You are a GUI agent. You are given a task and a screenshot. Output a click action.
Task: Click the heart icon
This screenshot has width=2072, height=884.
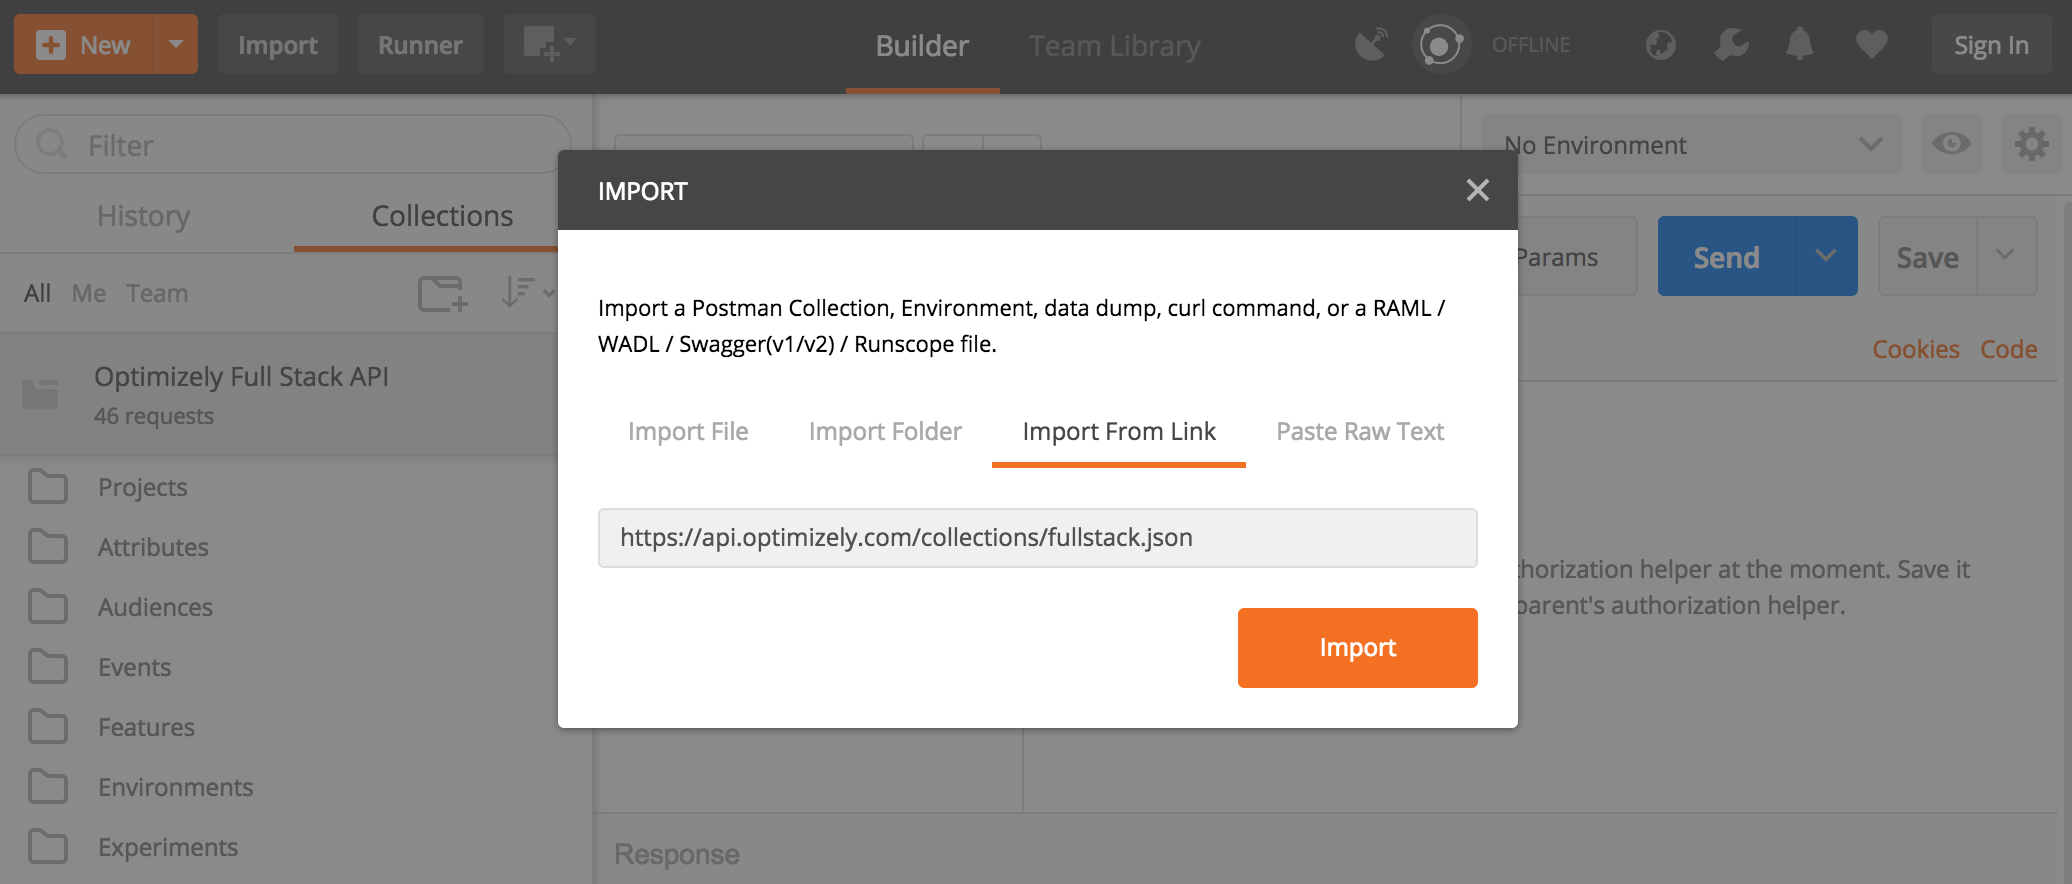pyautogui.click(x=1871, y=45)
